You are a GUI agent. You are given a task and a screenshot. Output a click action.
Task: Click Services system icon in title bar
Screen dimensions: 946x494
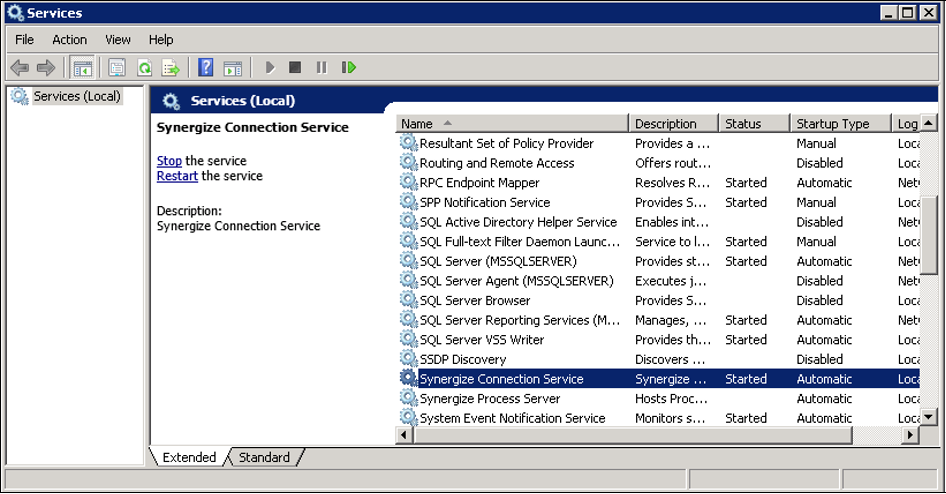[x=15, y=13]
